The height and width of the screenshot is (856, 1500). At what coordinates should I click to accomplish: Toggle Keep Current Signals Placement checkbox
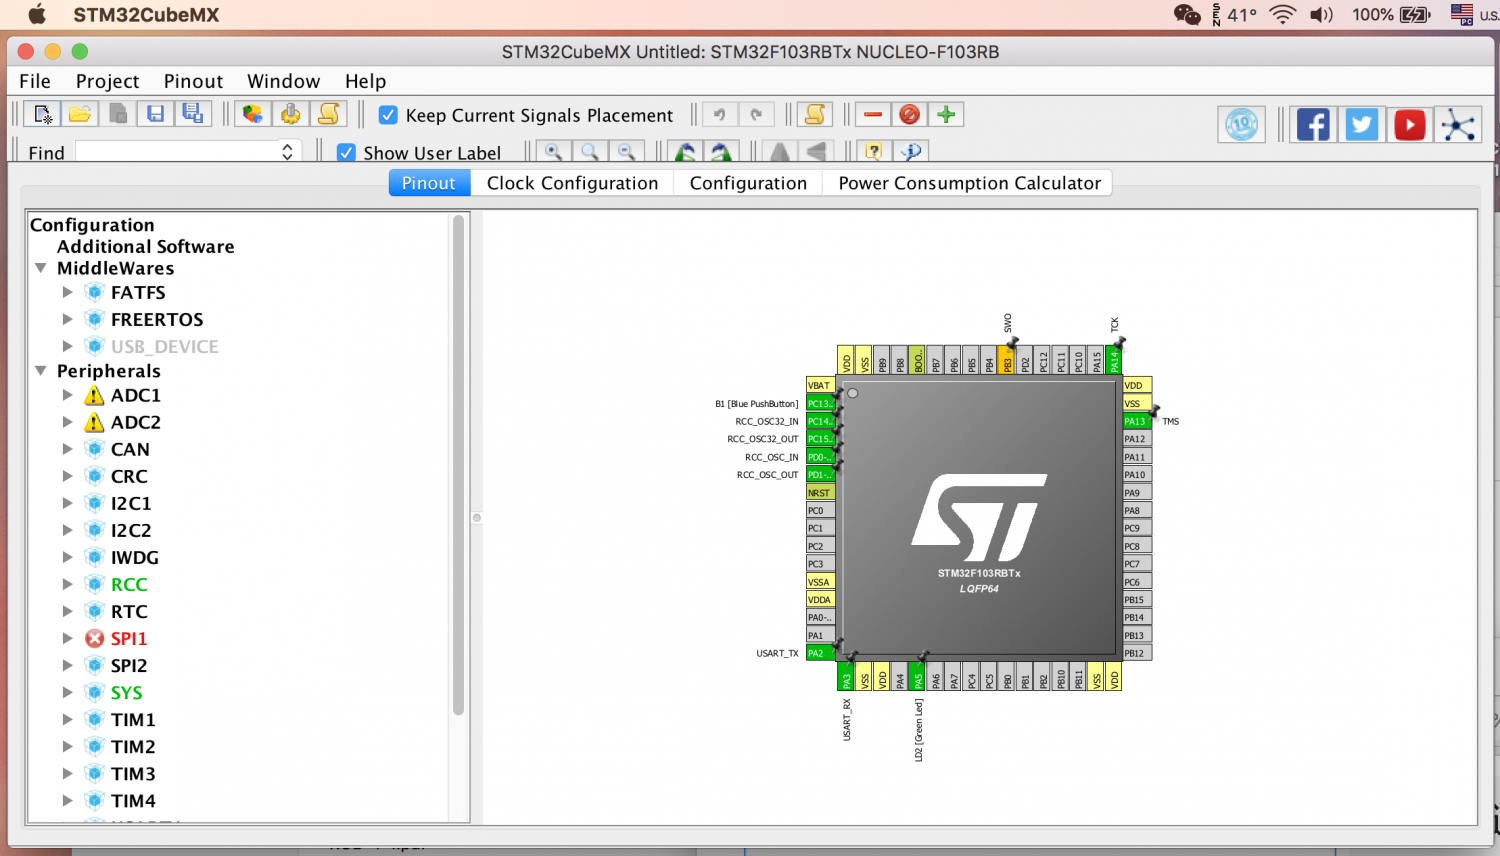point(388,115)
